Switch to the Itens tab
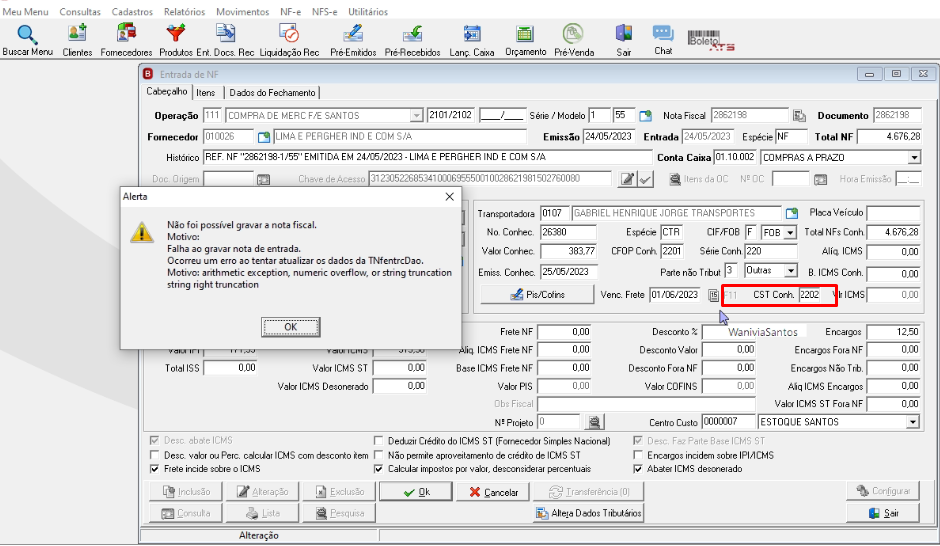This screenshot has width=940, height=546. [x=206, y=92]
